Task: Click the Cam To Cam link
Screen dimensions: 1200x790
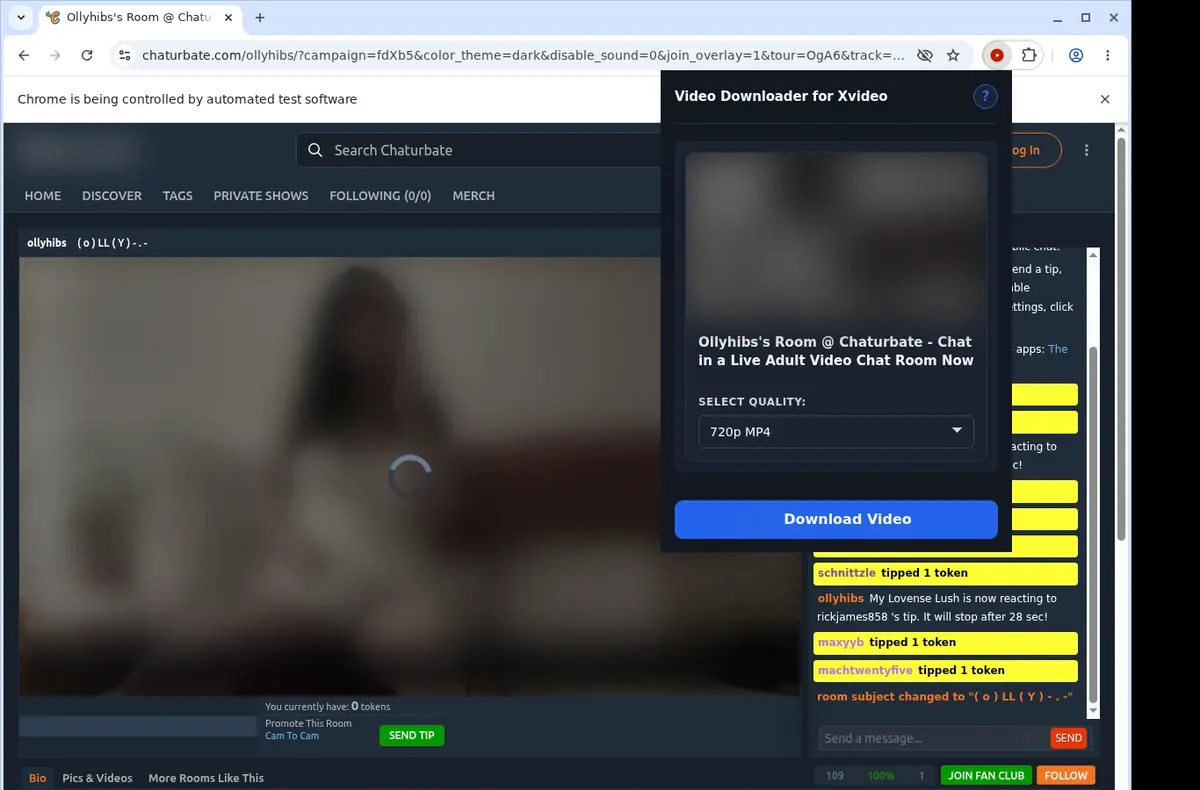Action: click(x=292, y=736)
